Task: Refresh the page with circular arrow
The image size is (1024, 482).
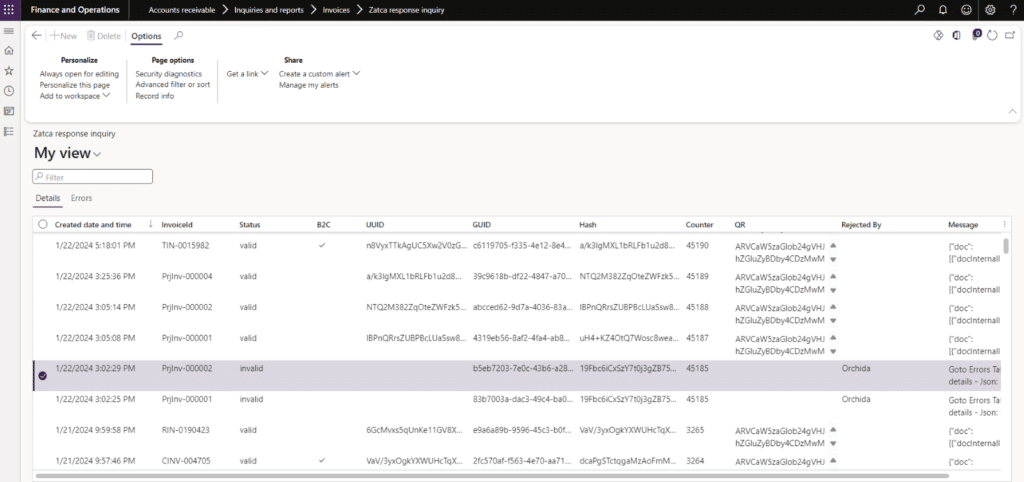Action: click(x=992, y=36)
